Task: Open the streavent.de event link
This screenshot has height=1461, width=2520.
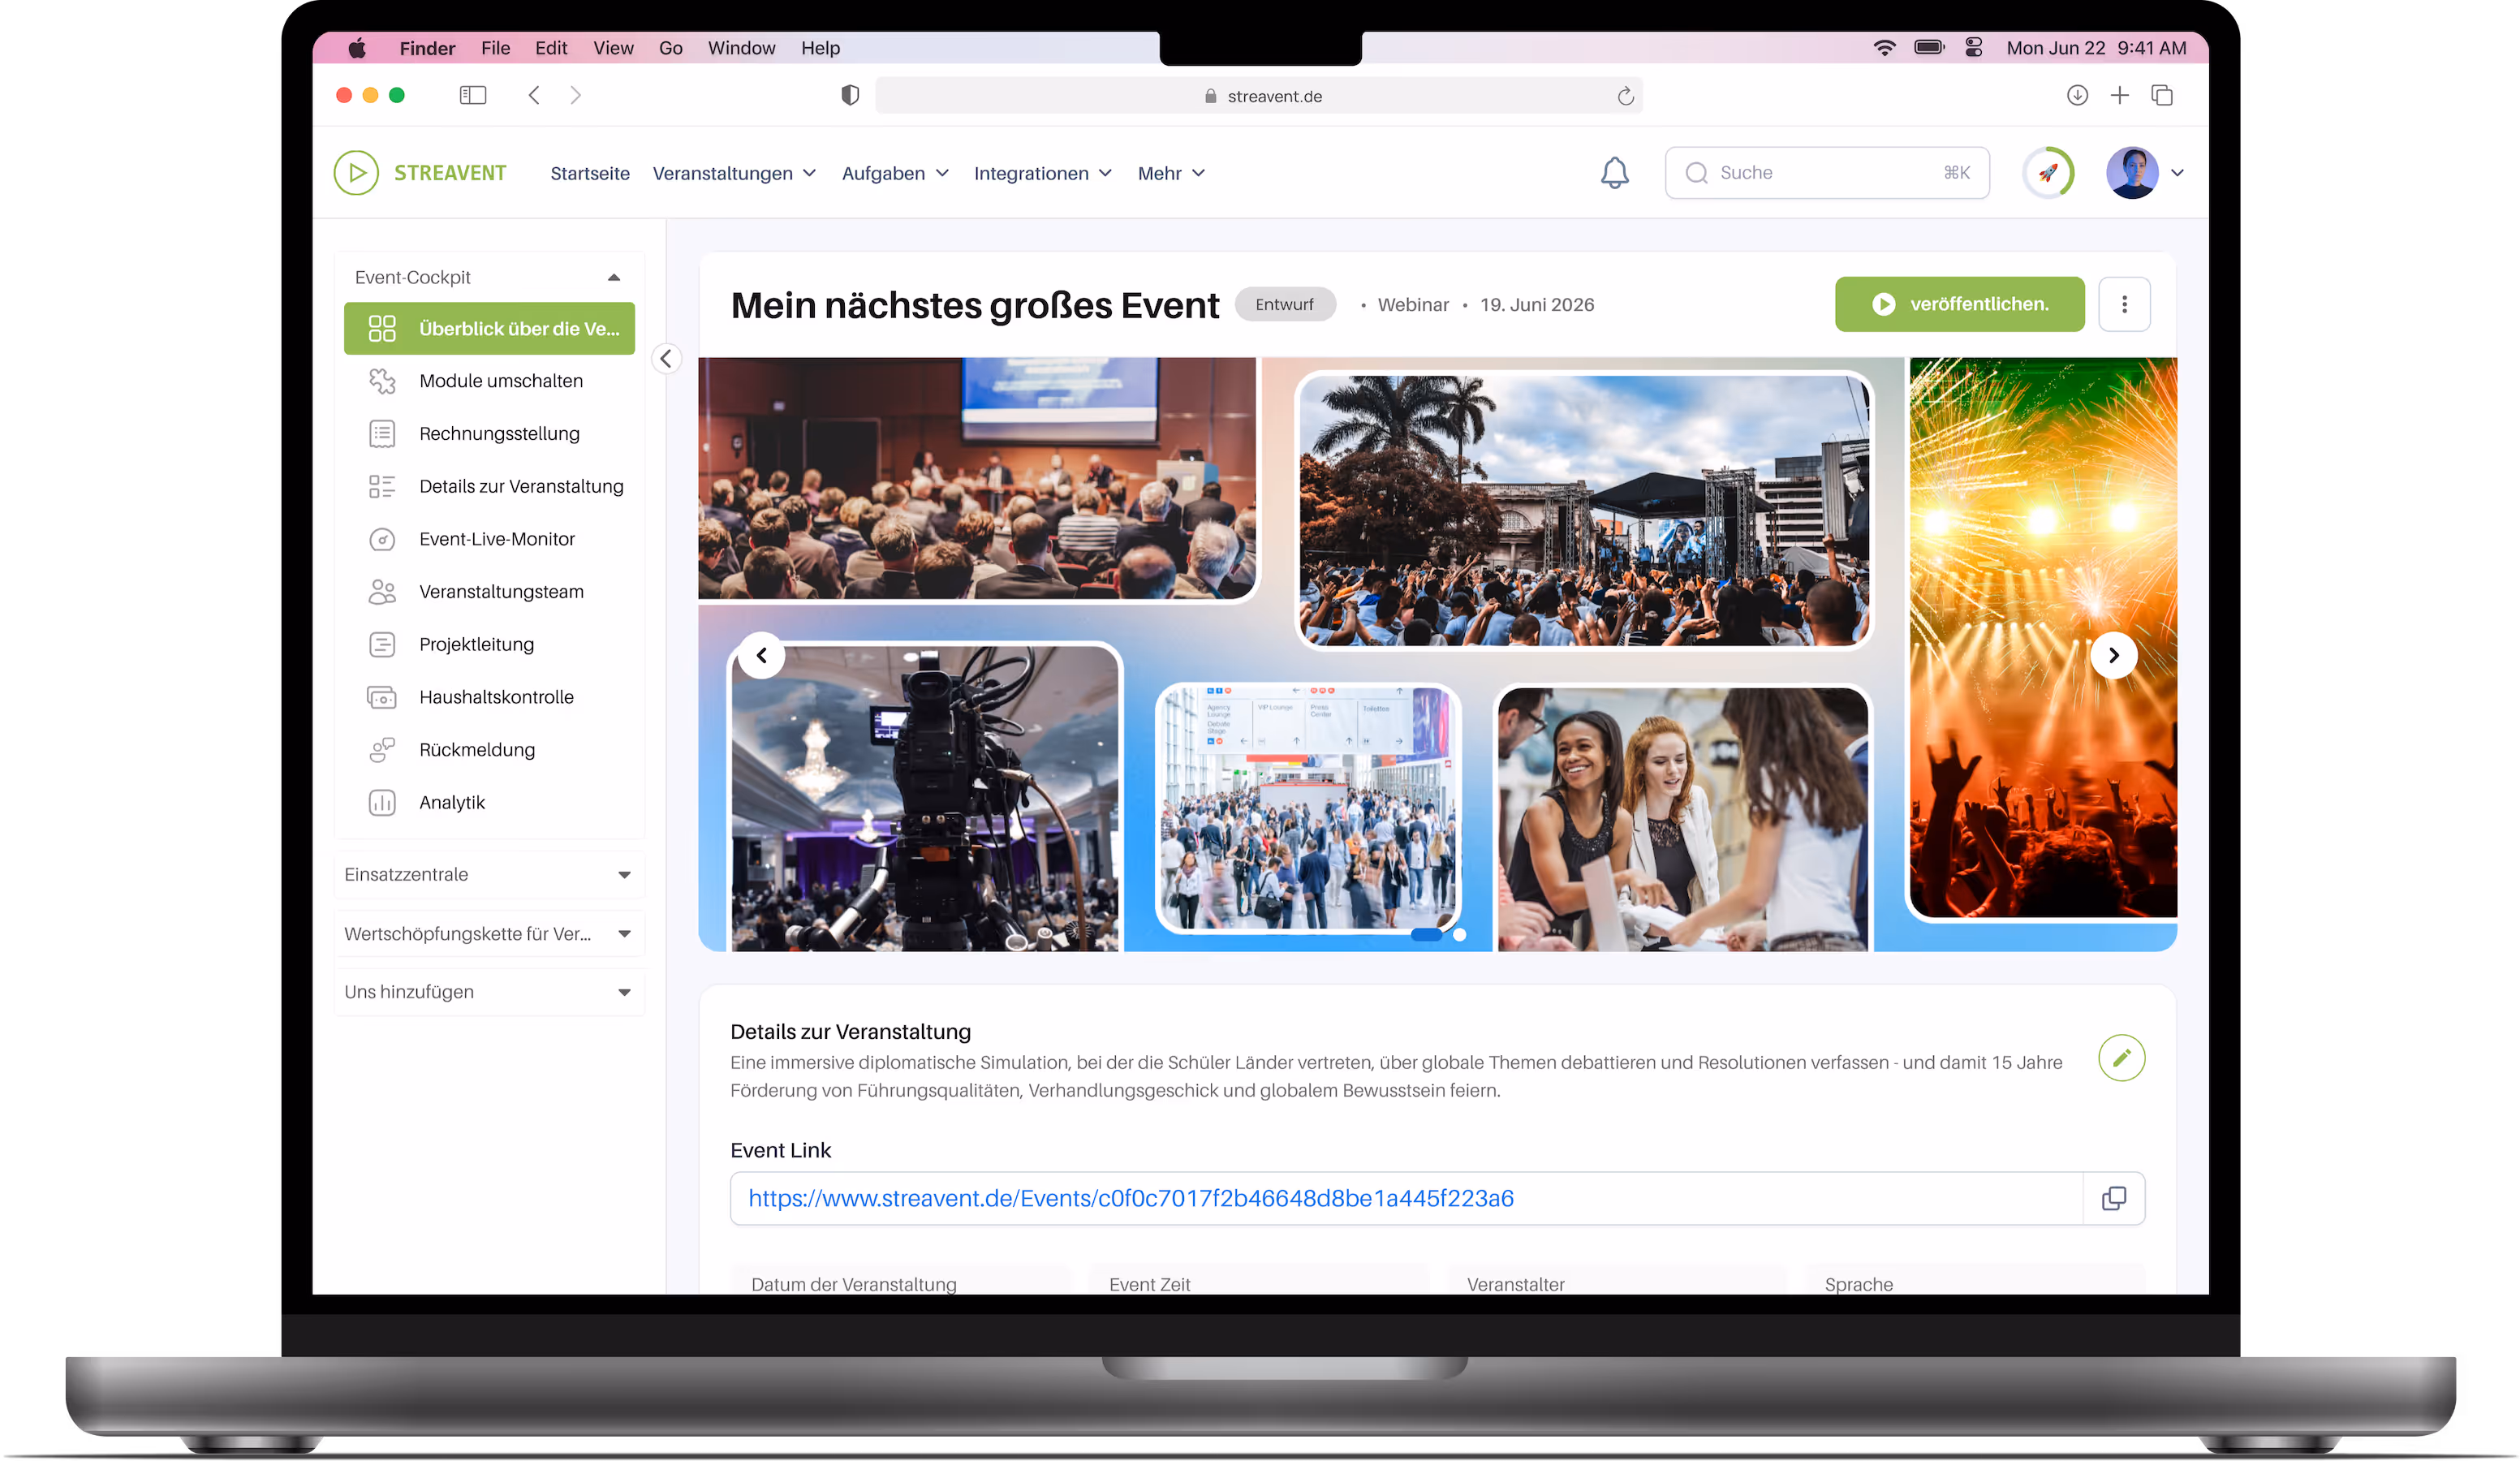Action: tap(1131, 1198)
